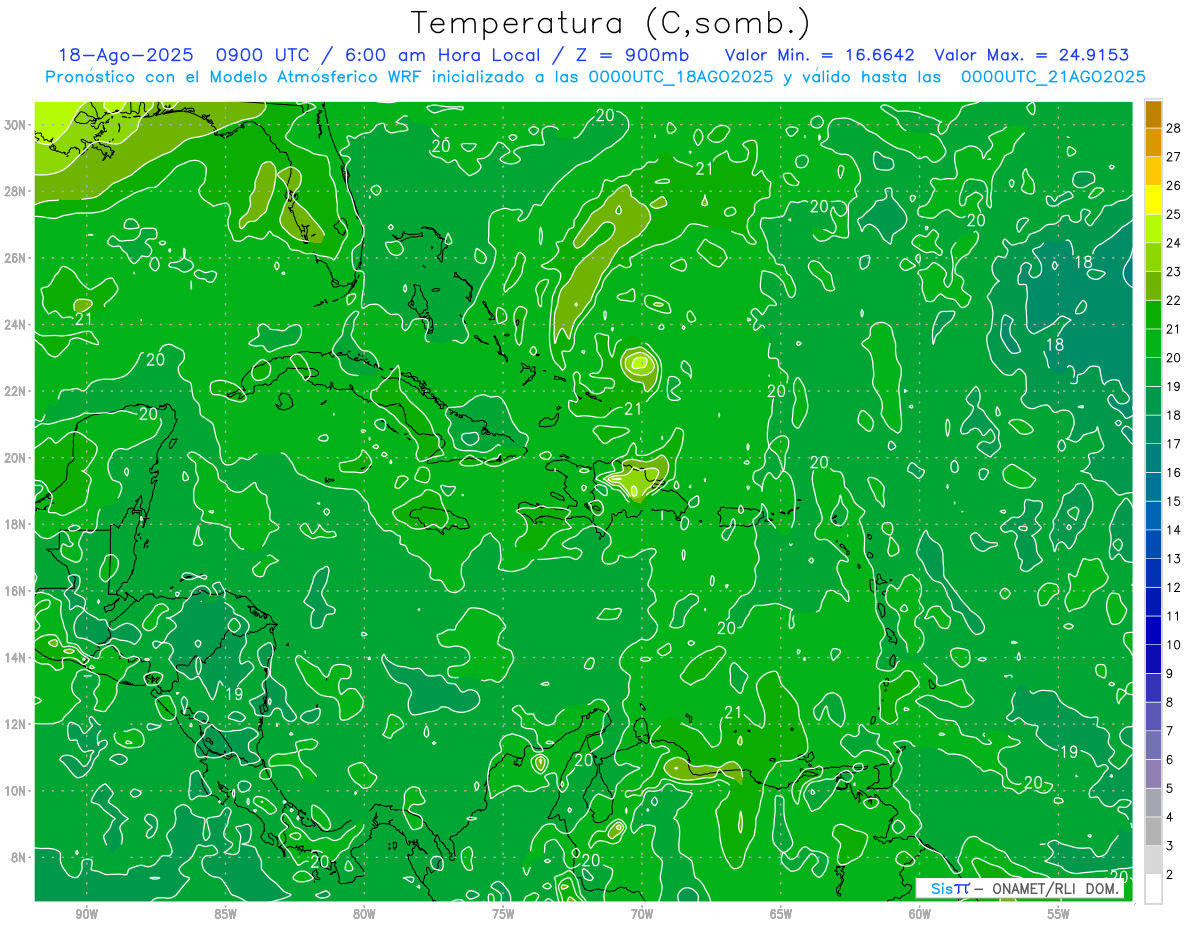Image resolution: width=1200 pixels, height=927 pixels.
Task: Click the color scale label "26"
Action: tap(1174, 186)
